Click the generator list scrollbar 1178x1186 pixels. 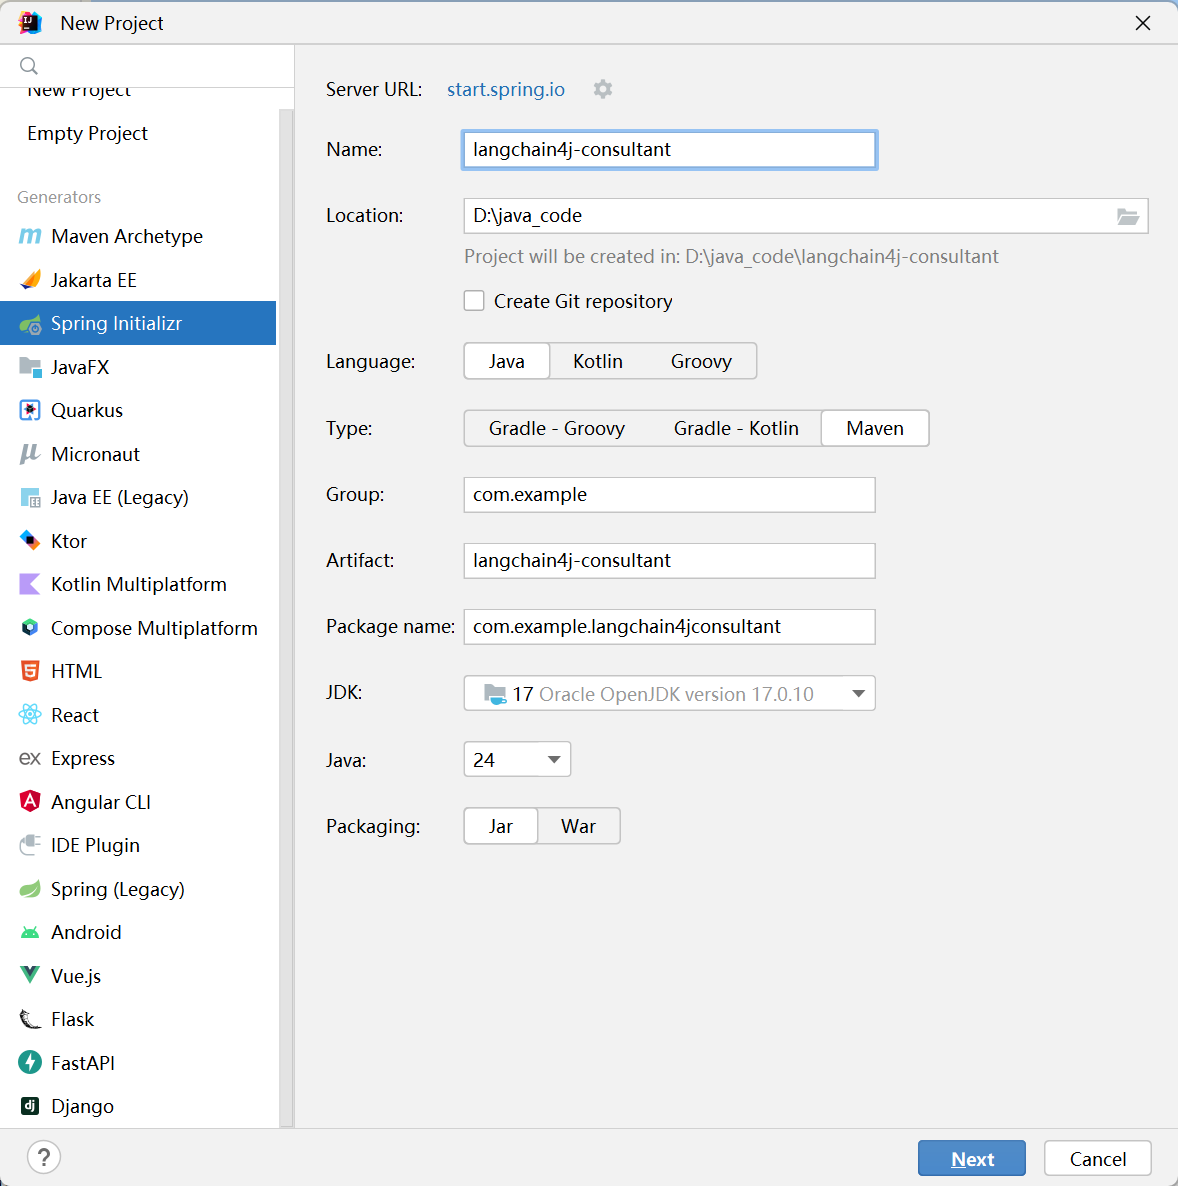(x=286, y=618)
